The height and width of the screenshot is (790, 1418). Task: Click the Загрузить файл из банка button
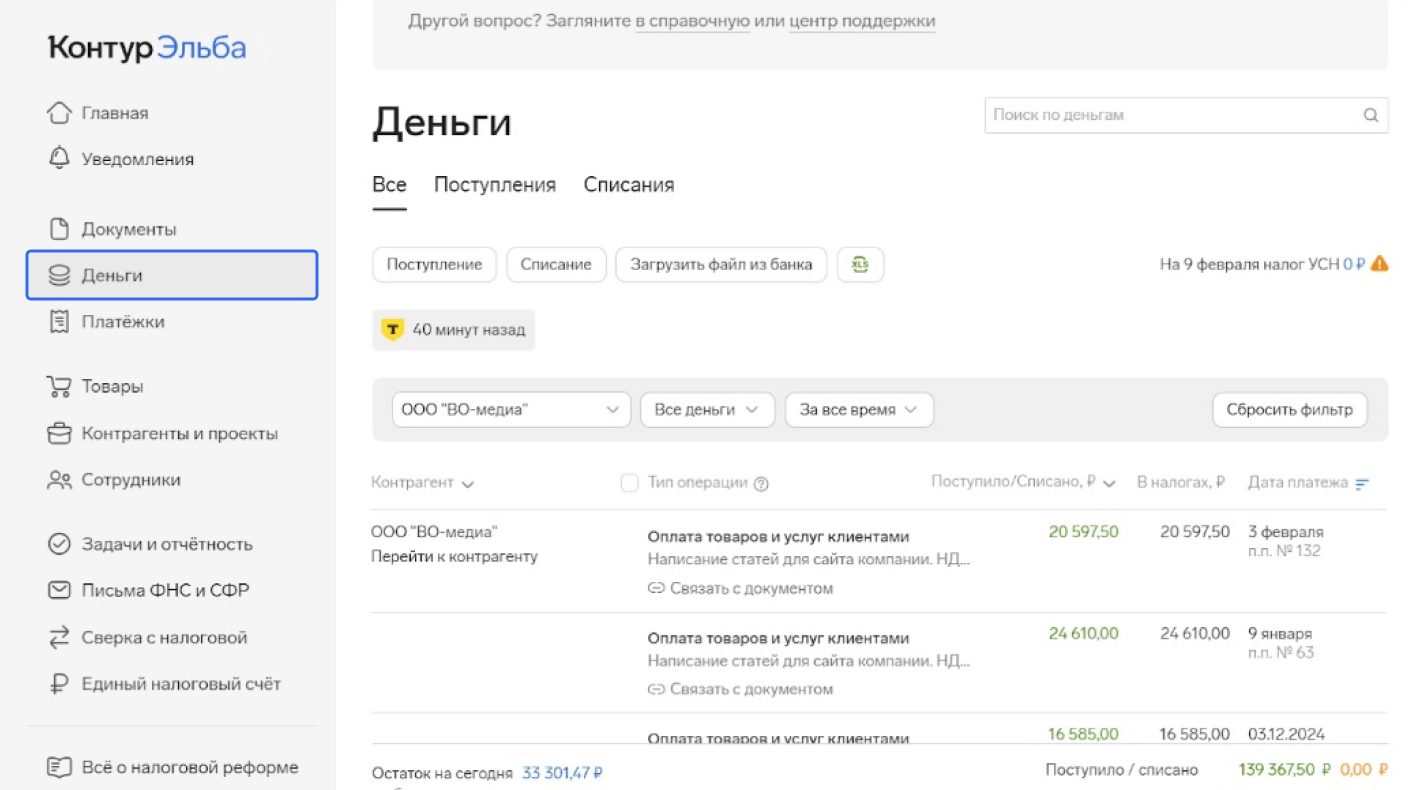(720, 265)
